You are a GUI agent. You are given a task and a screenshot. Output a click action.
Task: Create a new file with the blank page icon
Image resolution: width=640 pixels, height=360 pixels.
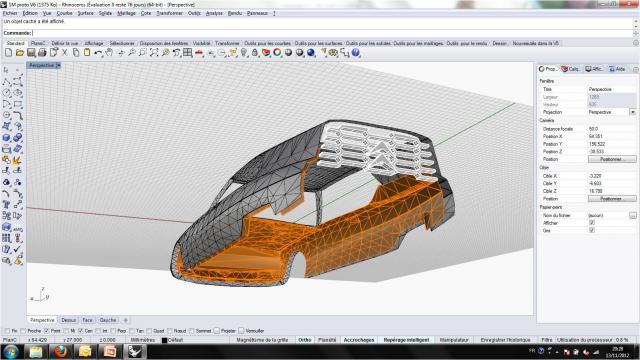click(x=9, y=53)
